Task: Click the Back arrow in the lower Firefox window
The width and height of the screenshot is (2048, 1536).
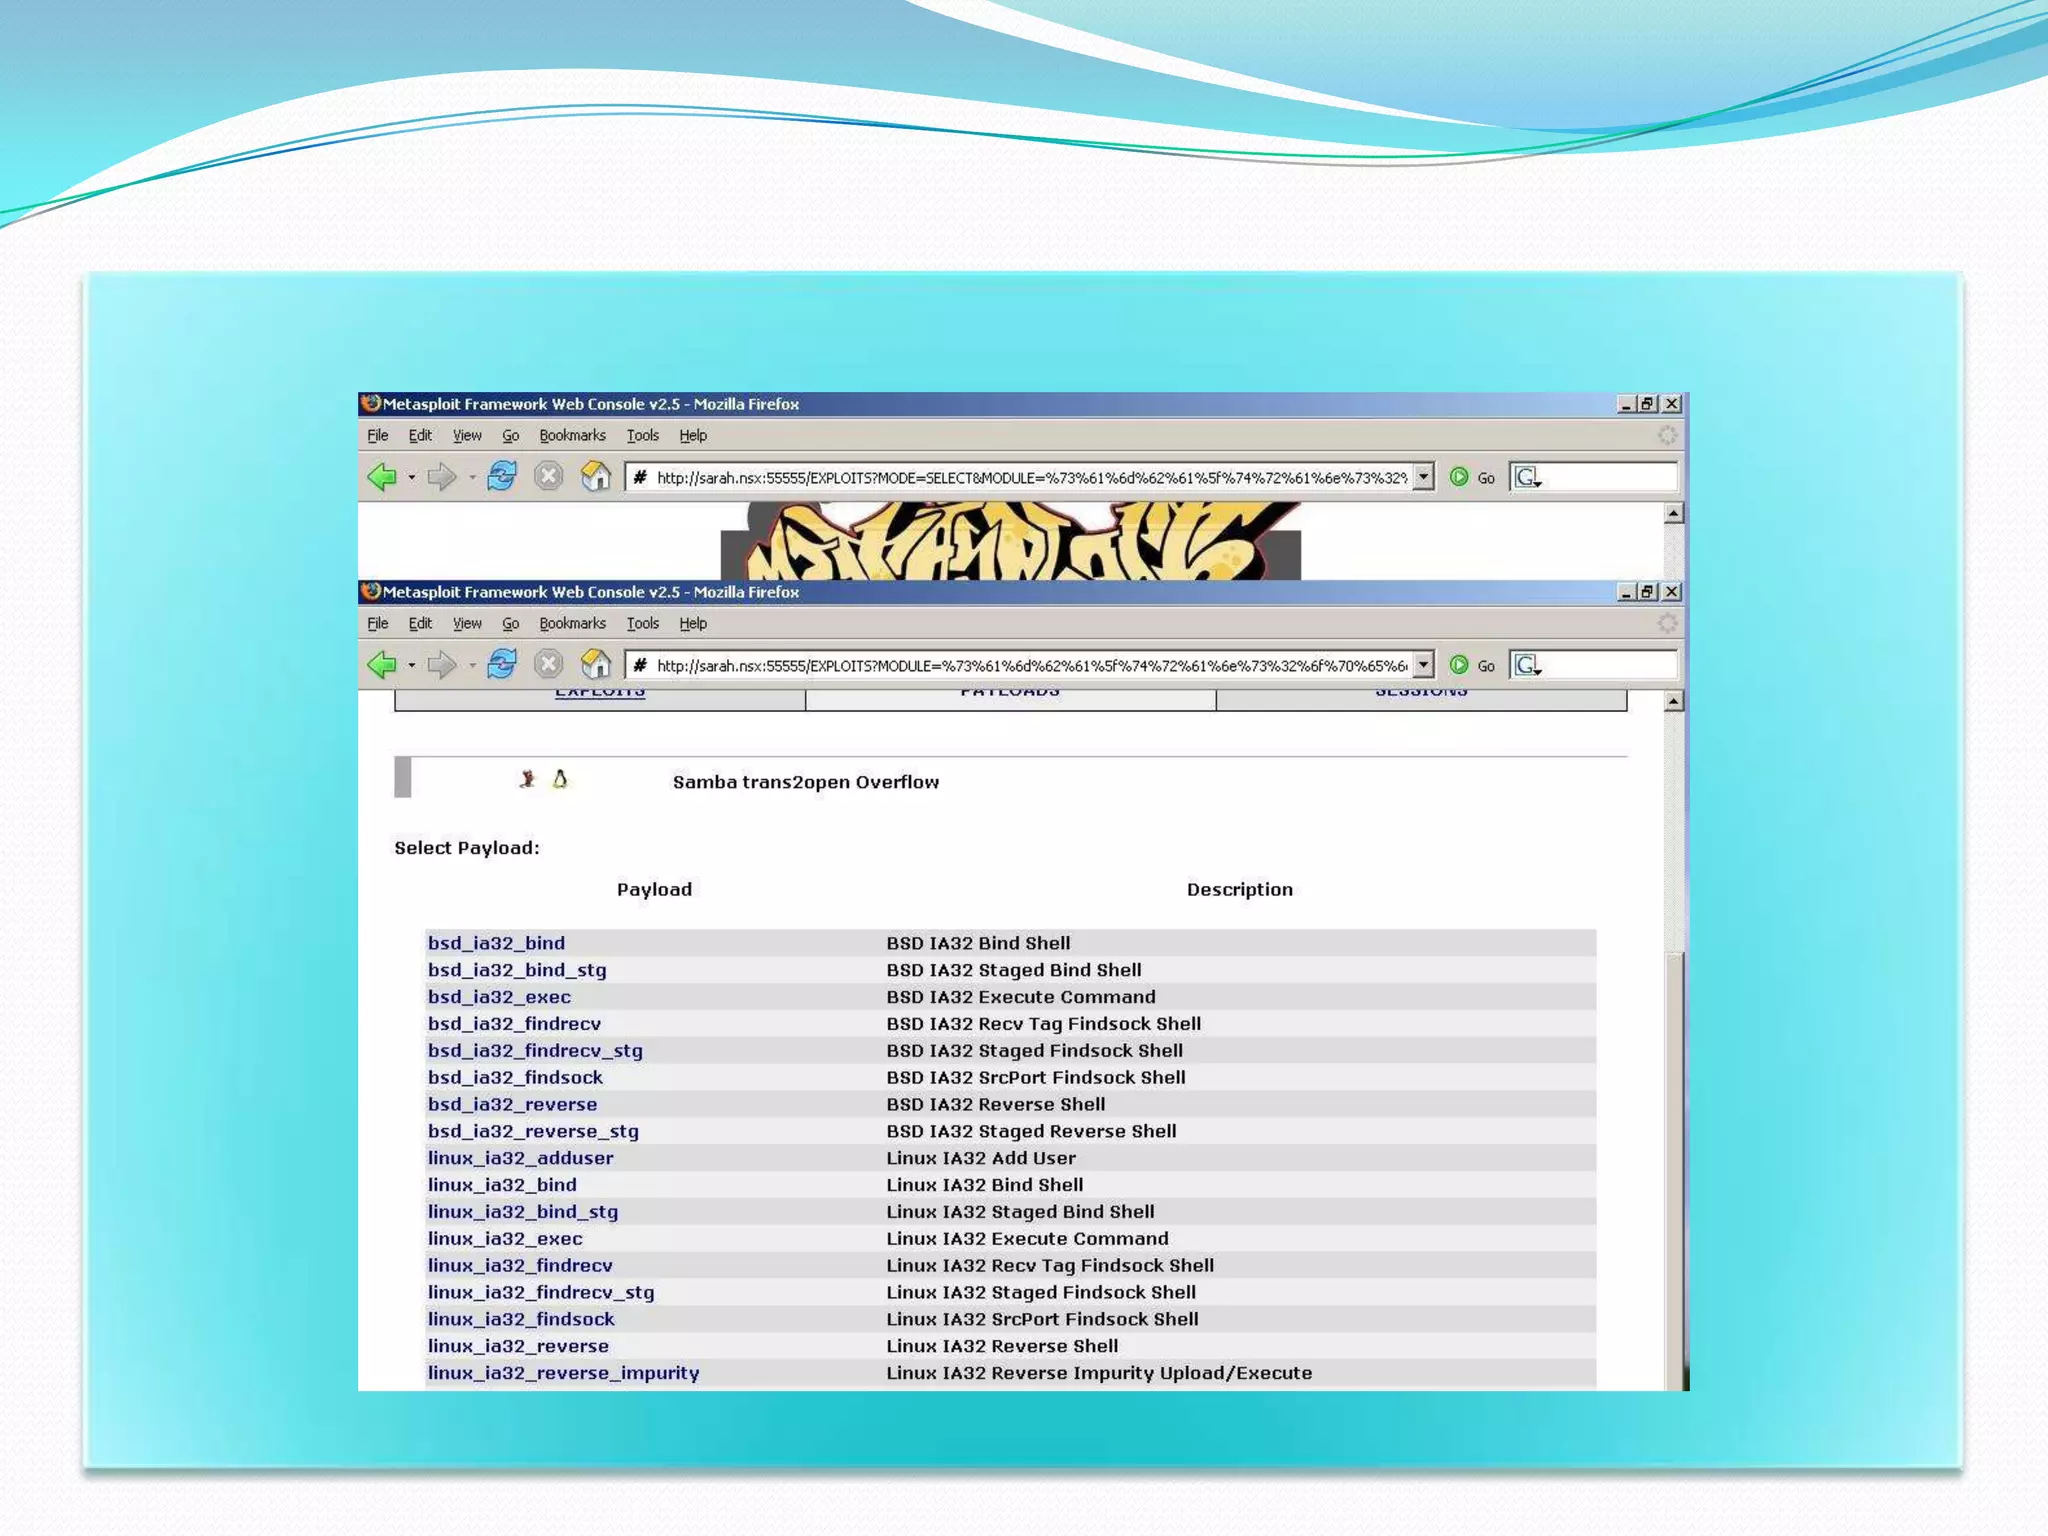Action: click(382, 664)
